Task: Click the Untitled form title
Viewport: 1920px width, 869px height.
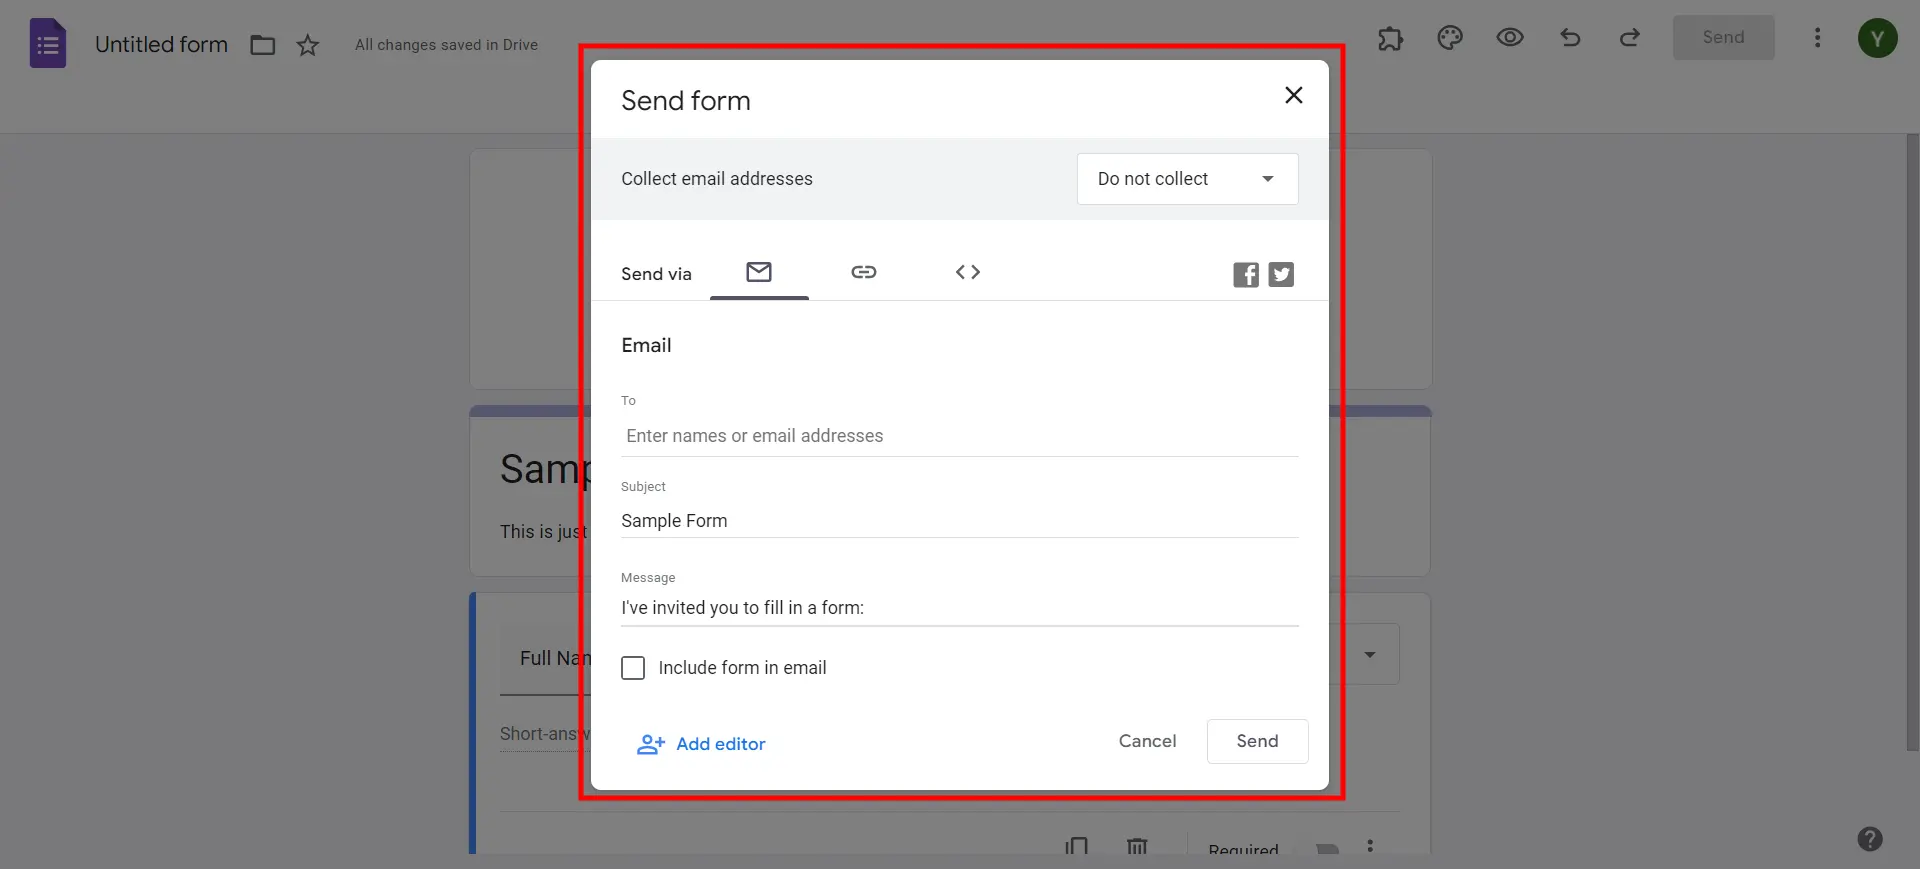Action: click(x=162, y=45)
